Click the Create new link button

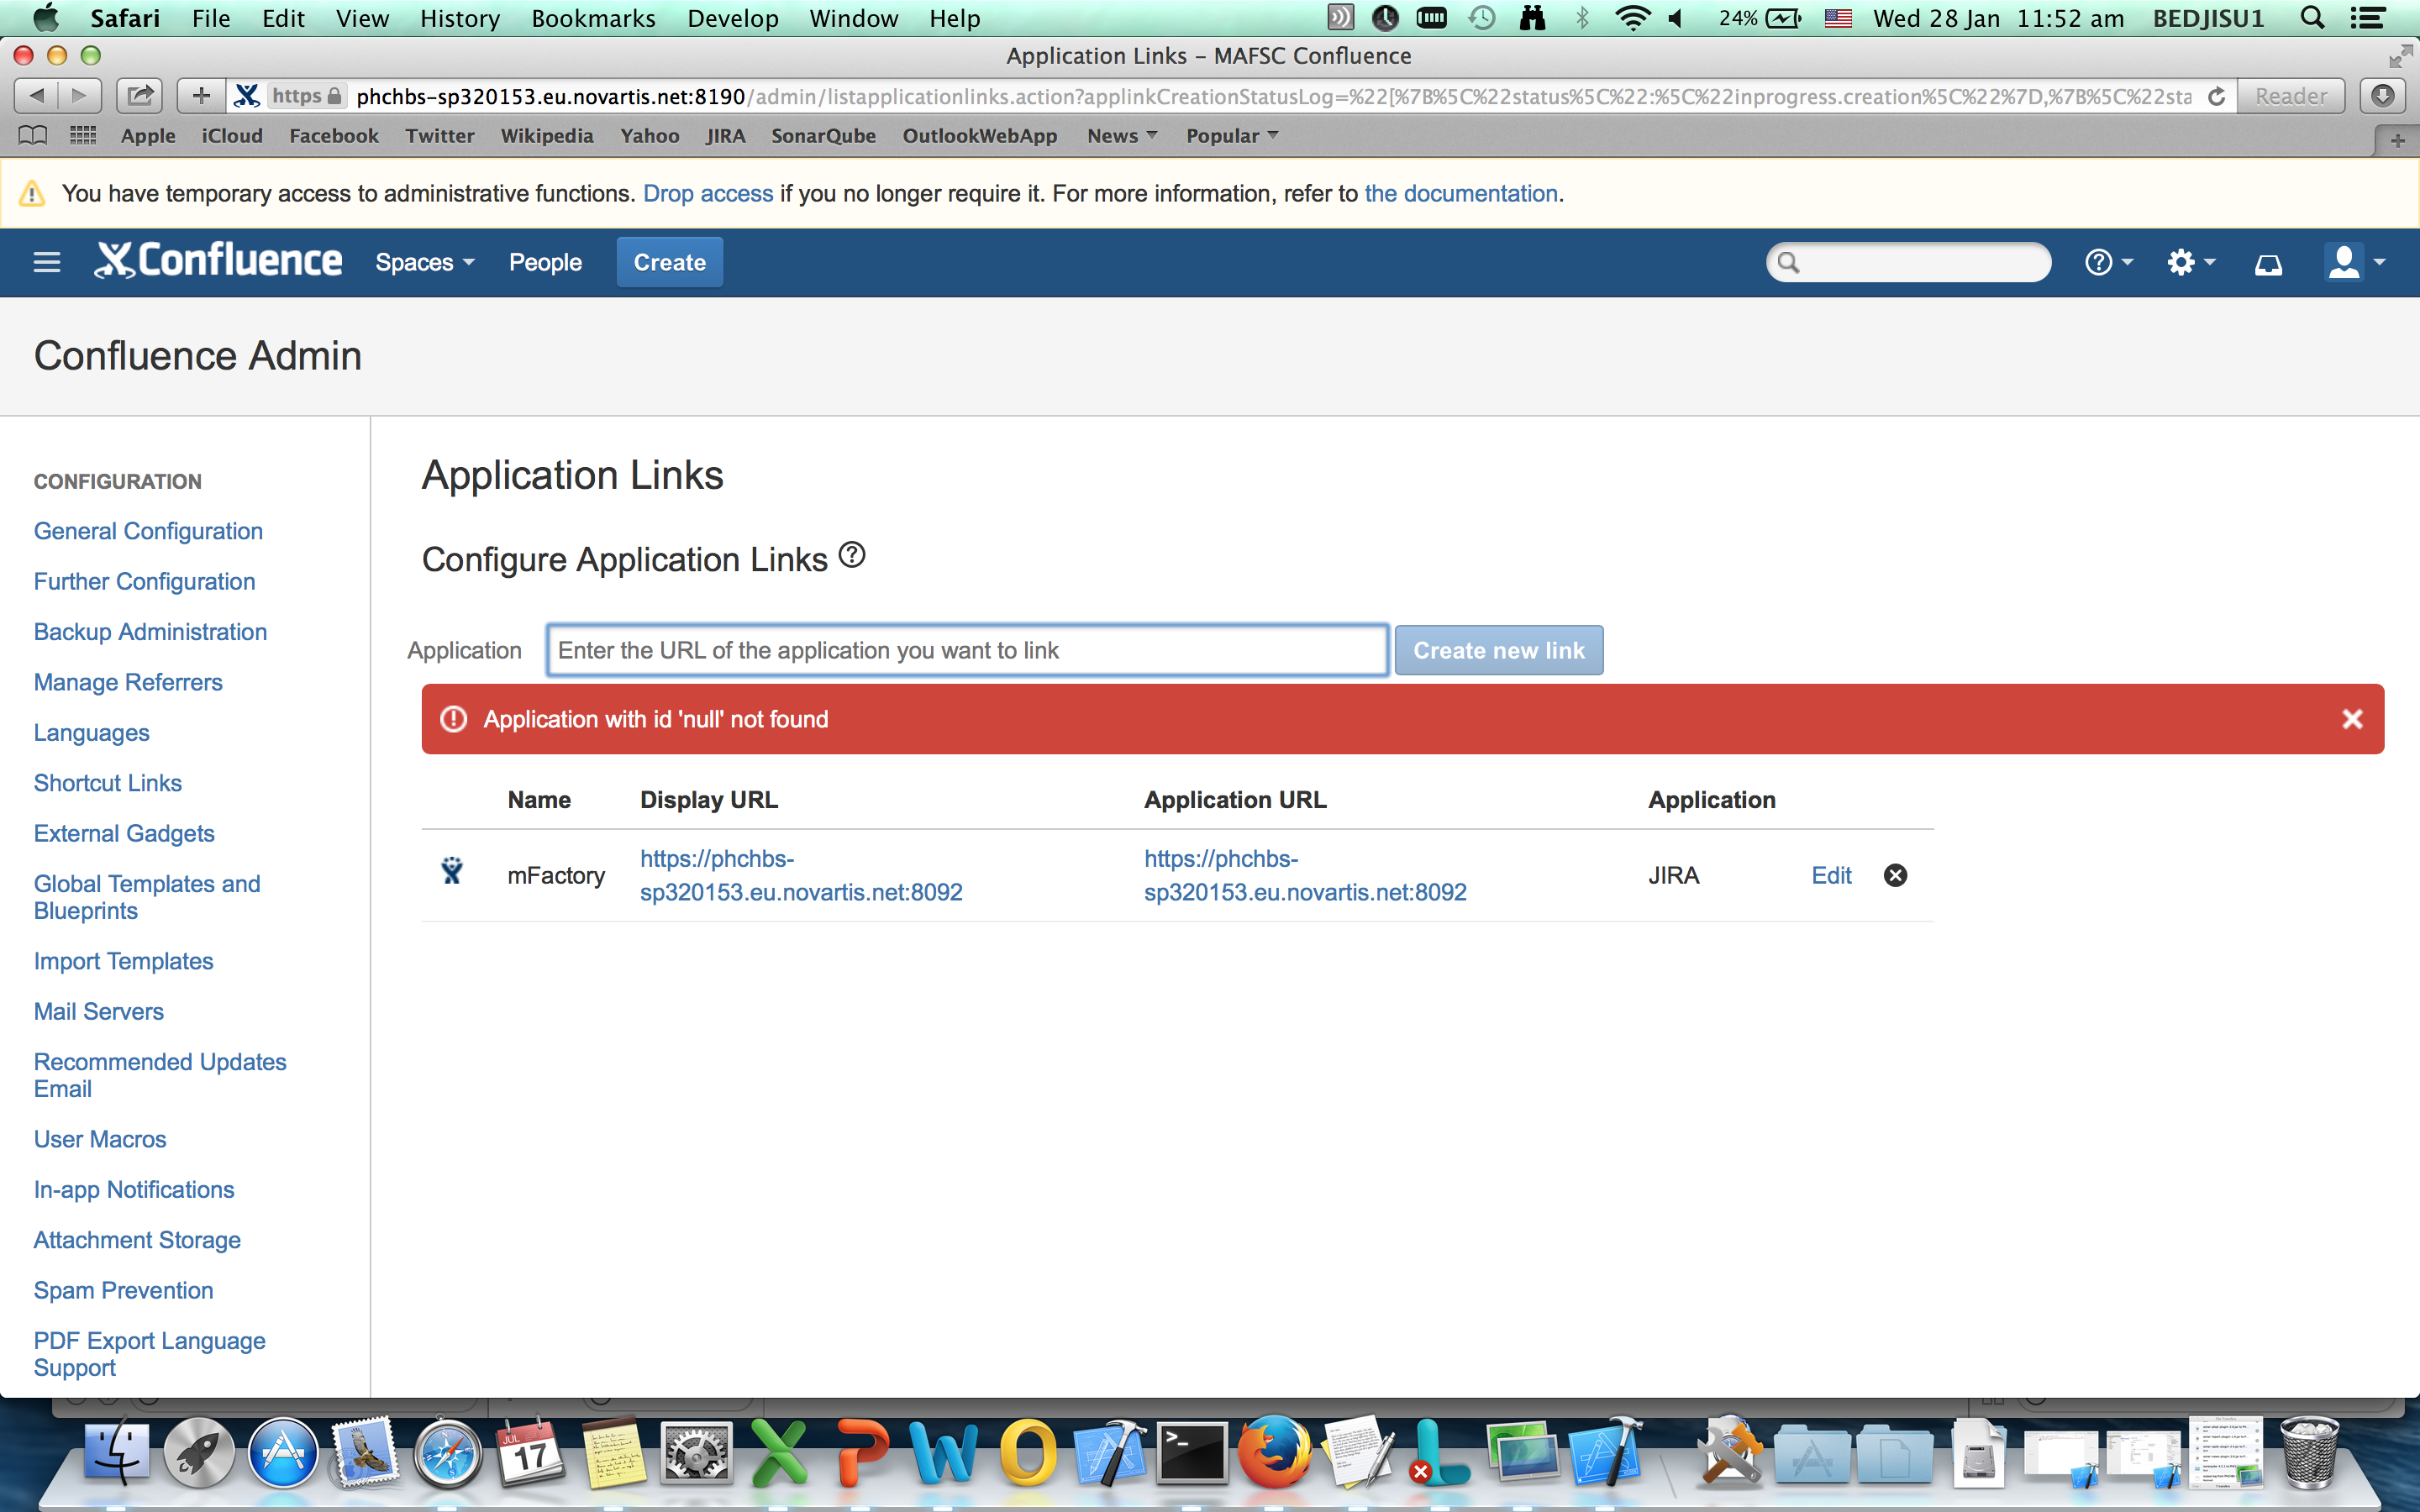click(x=1498, y=650)
